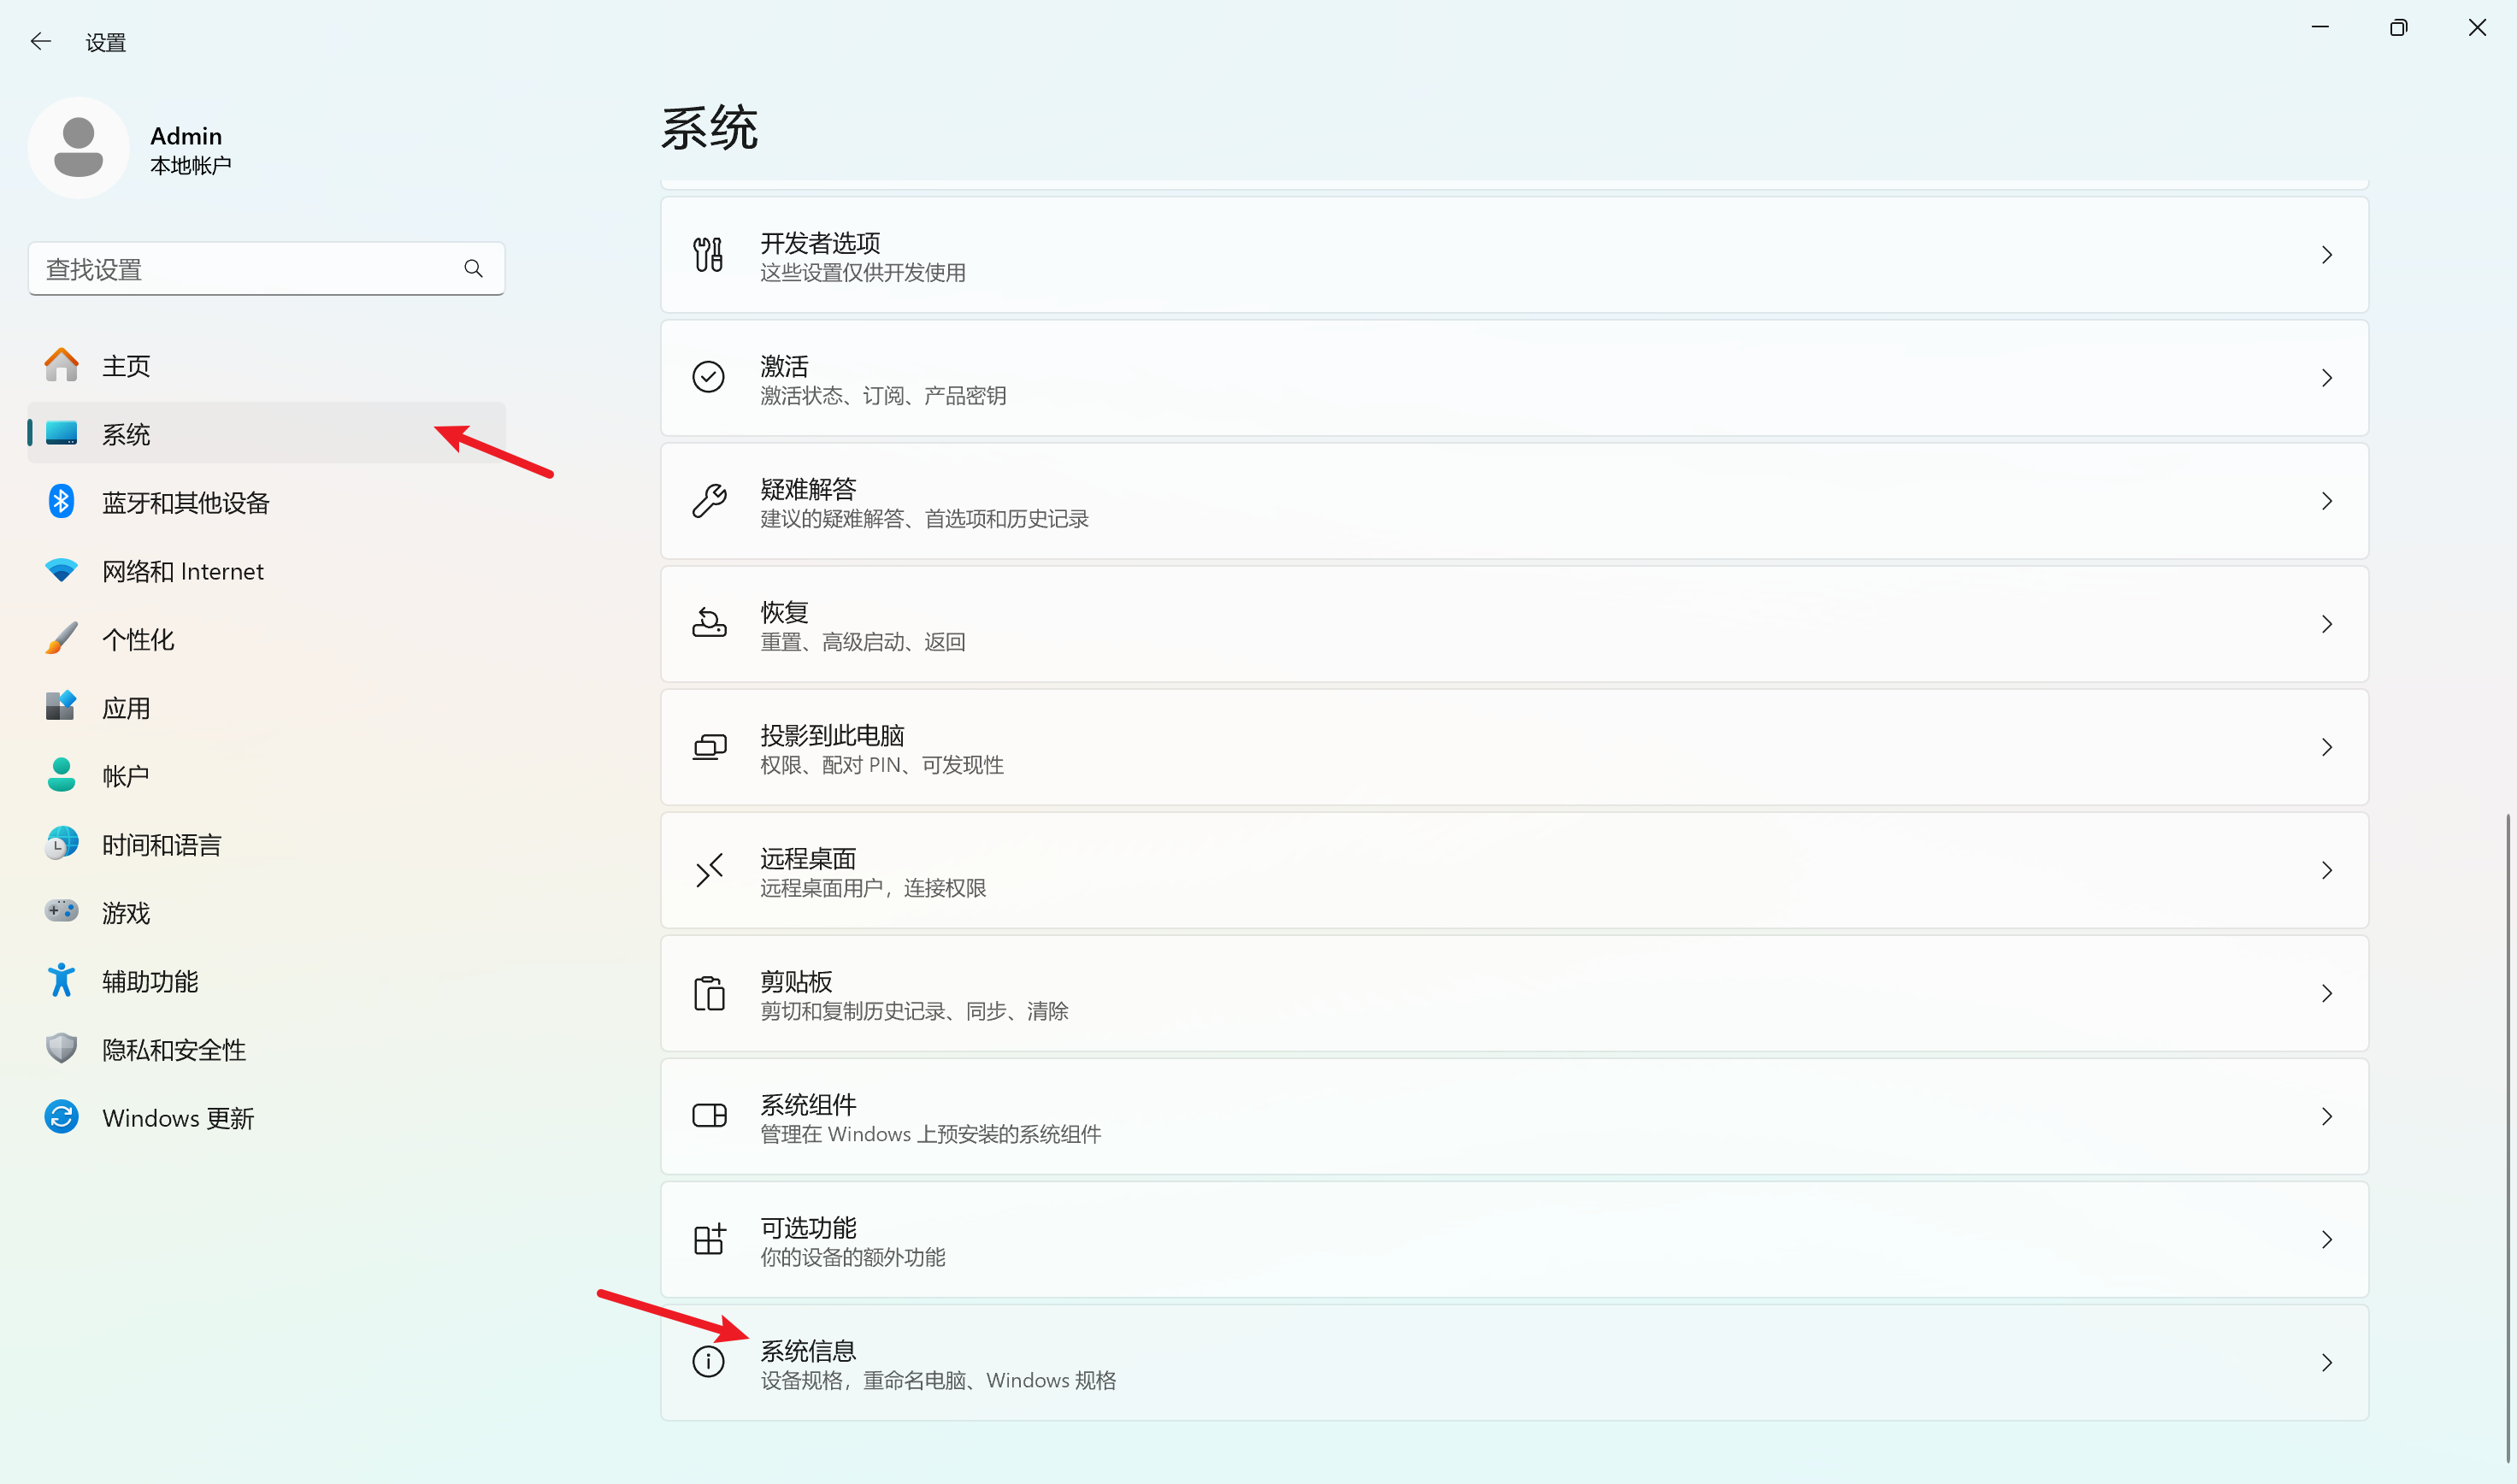The width and height of the screenshot is (2517, 1484).
Task: Click the Recovery icon
Action: [708, 623]
